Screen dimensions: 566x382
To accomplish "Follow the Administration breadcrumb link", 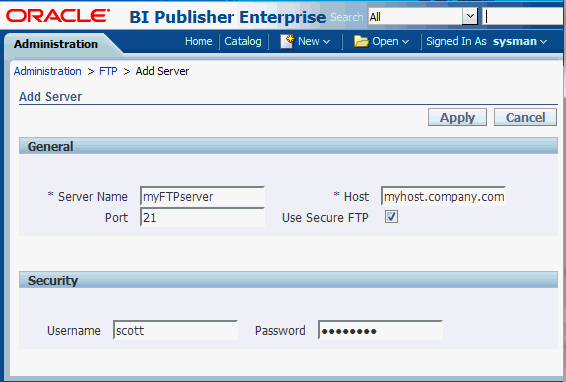I will (48, 71).
